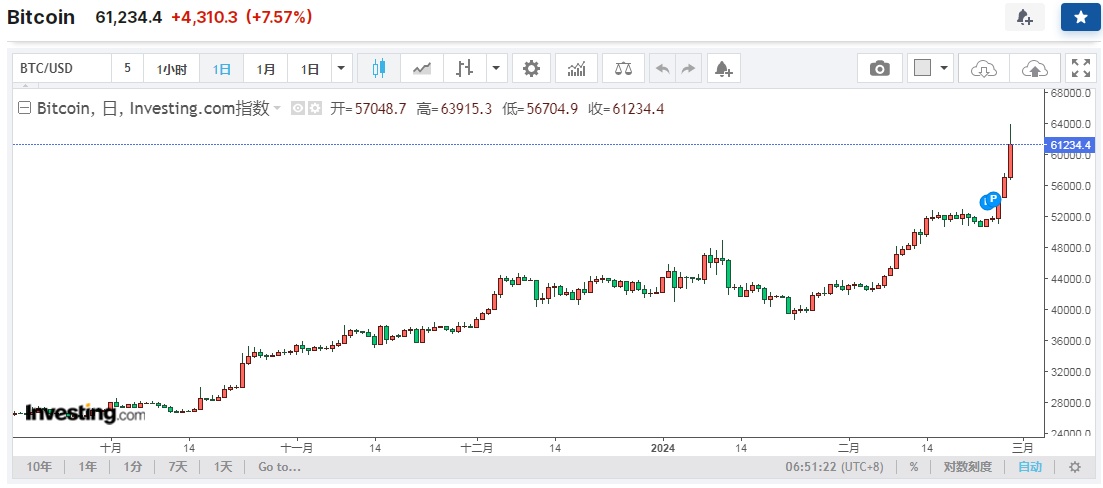Switch to the area chart style icon

[422, 68]
